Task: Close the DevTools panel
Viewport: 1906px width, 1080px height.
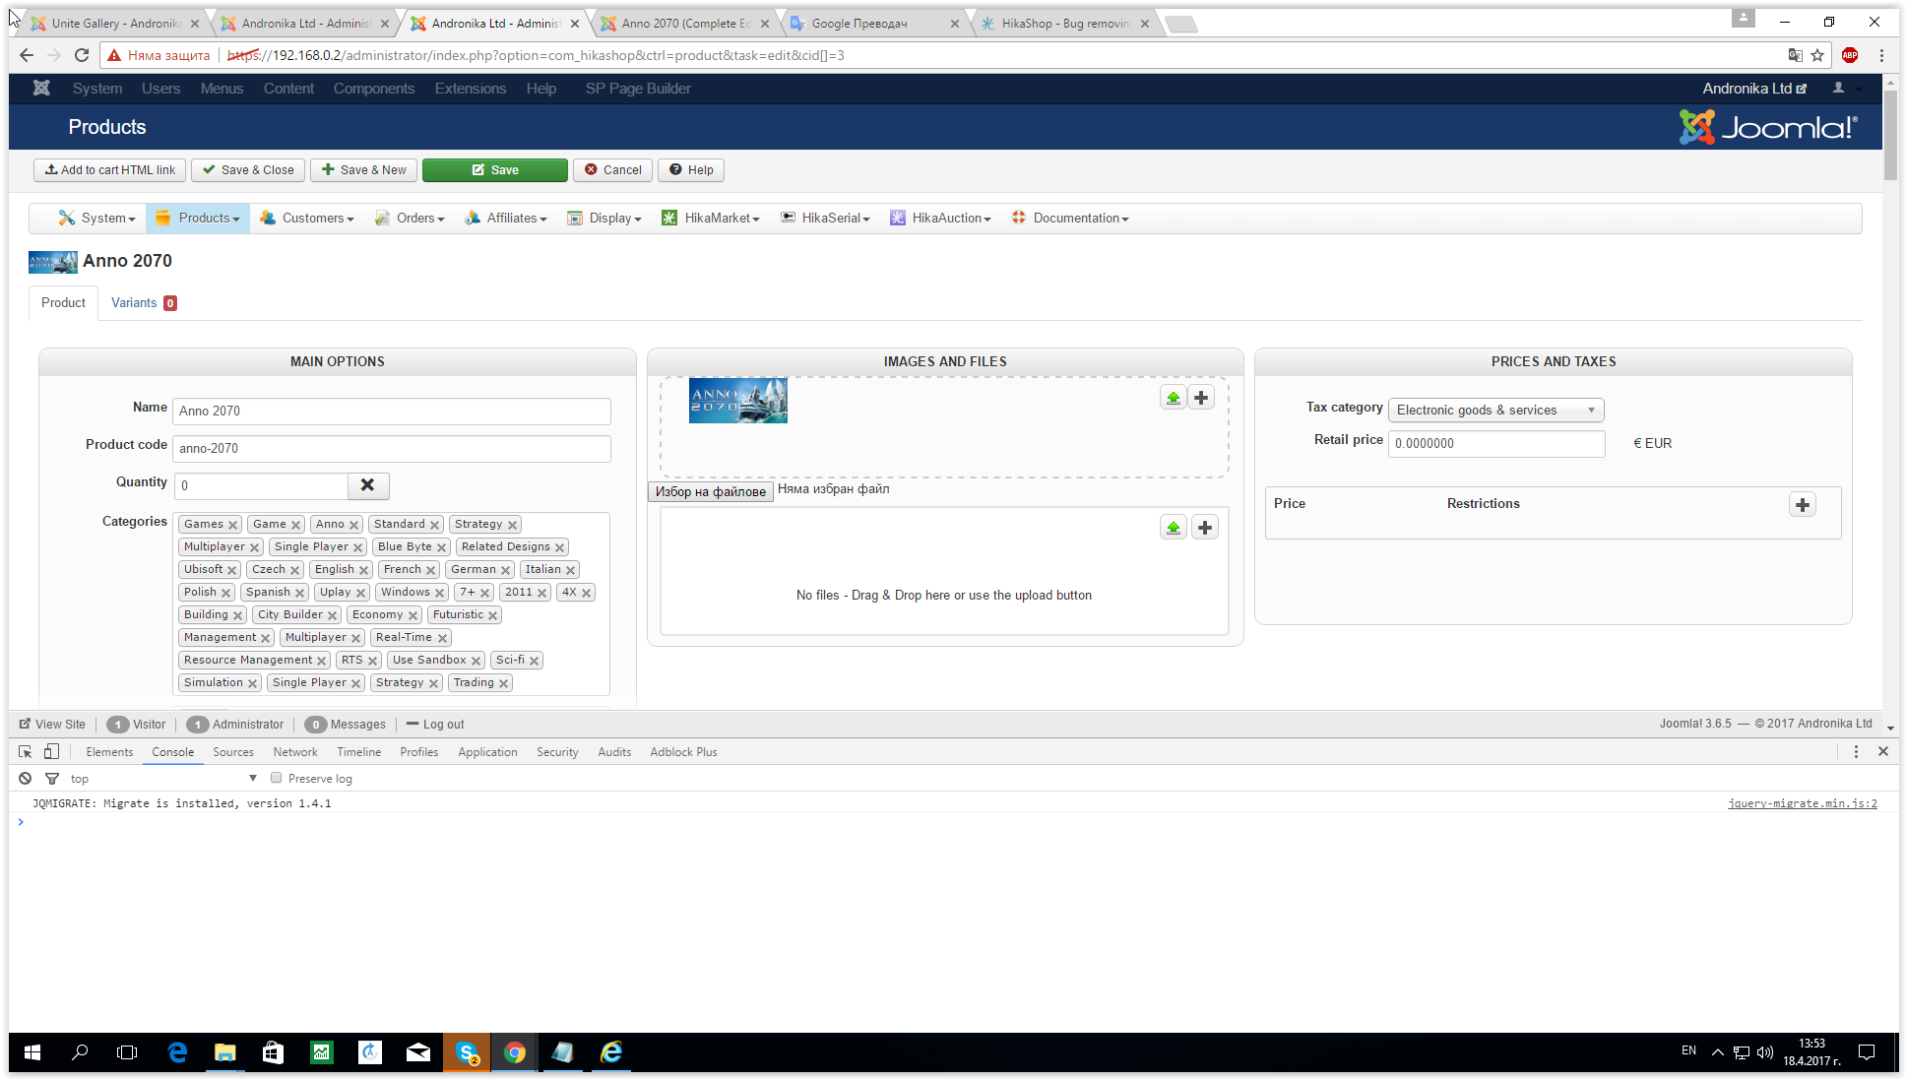Action: tap(1883, 751)
